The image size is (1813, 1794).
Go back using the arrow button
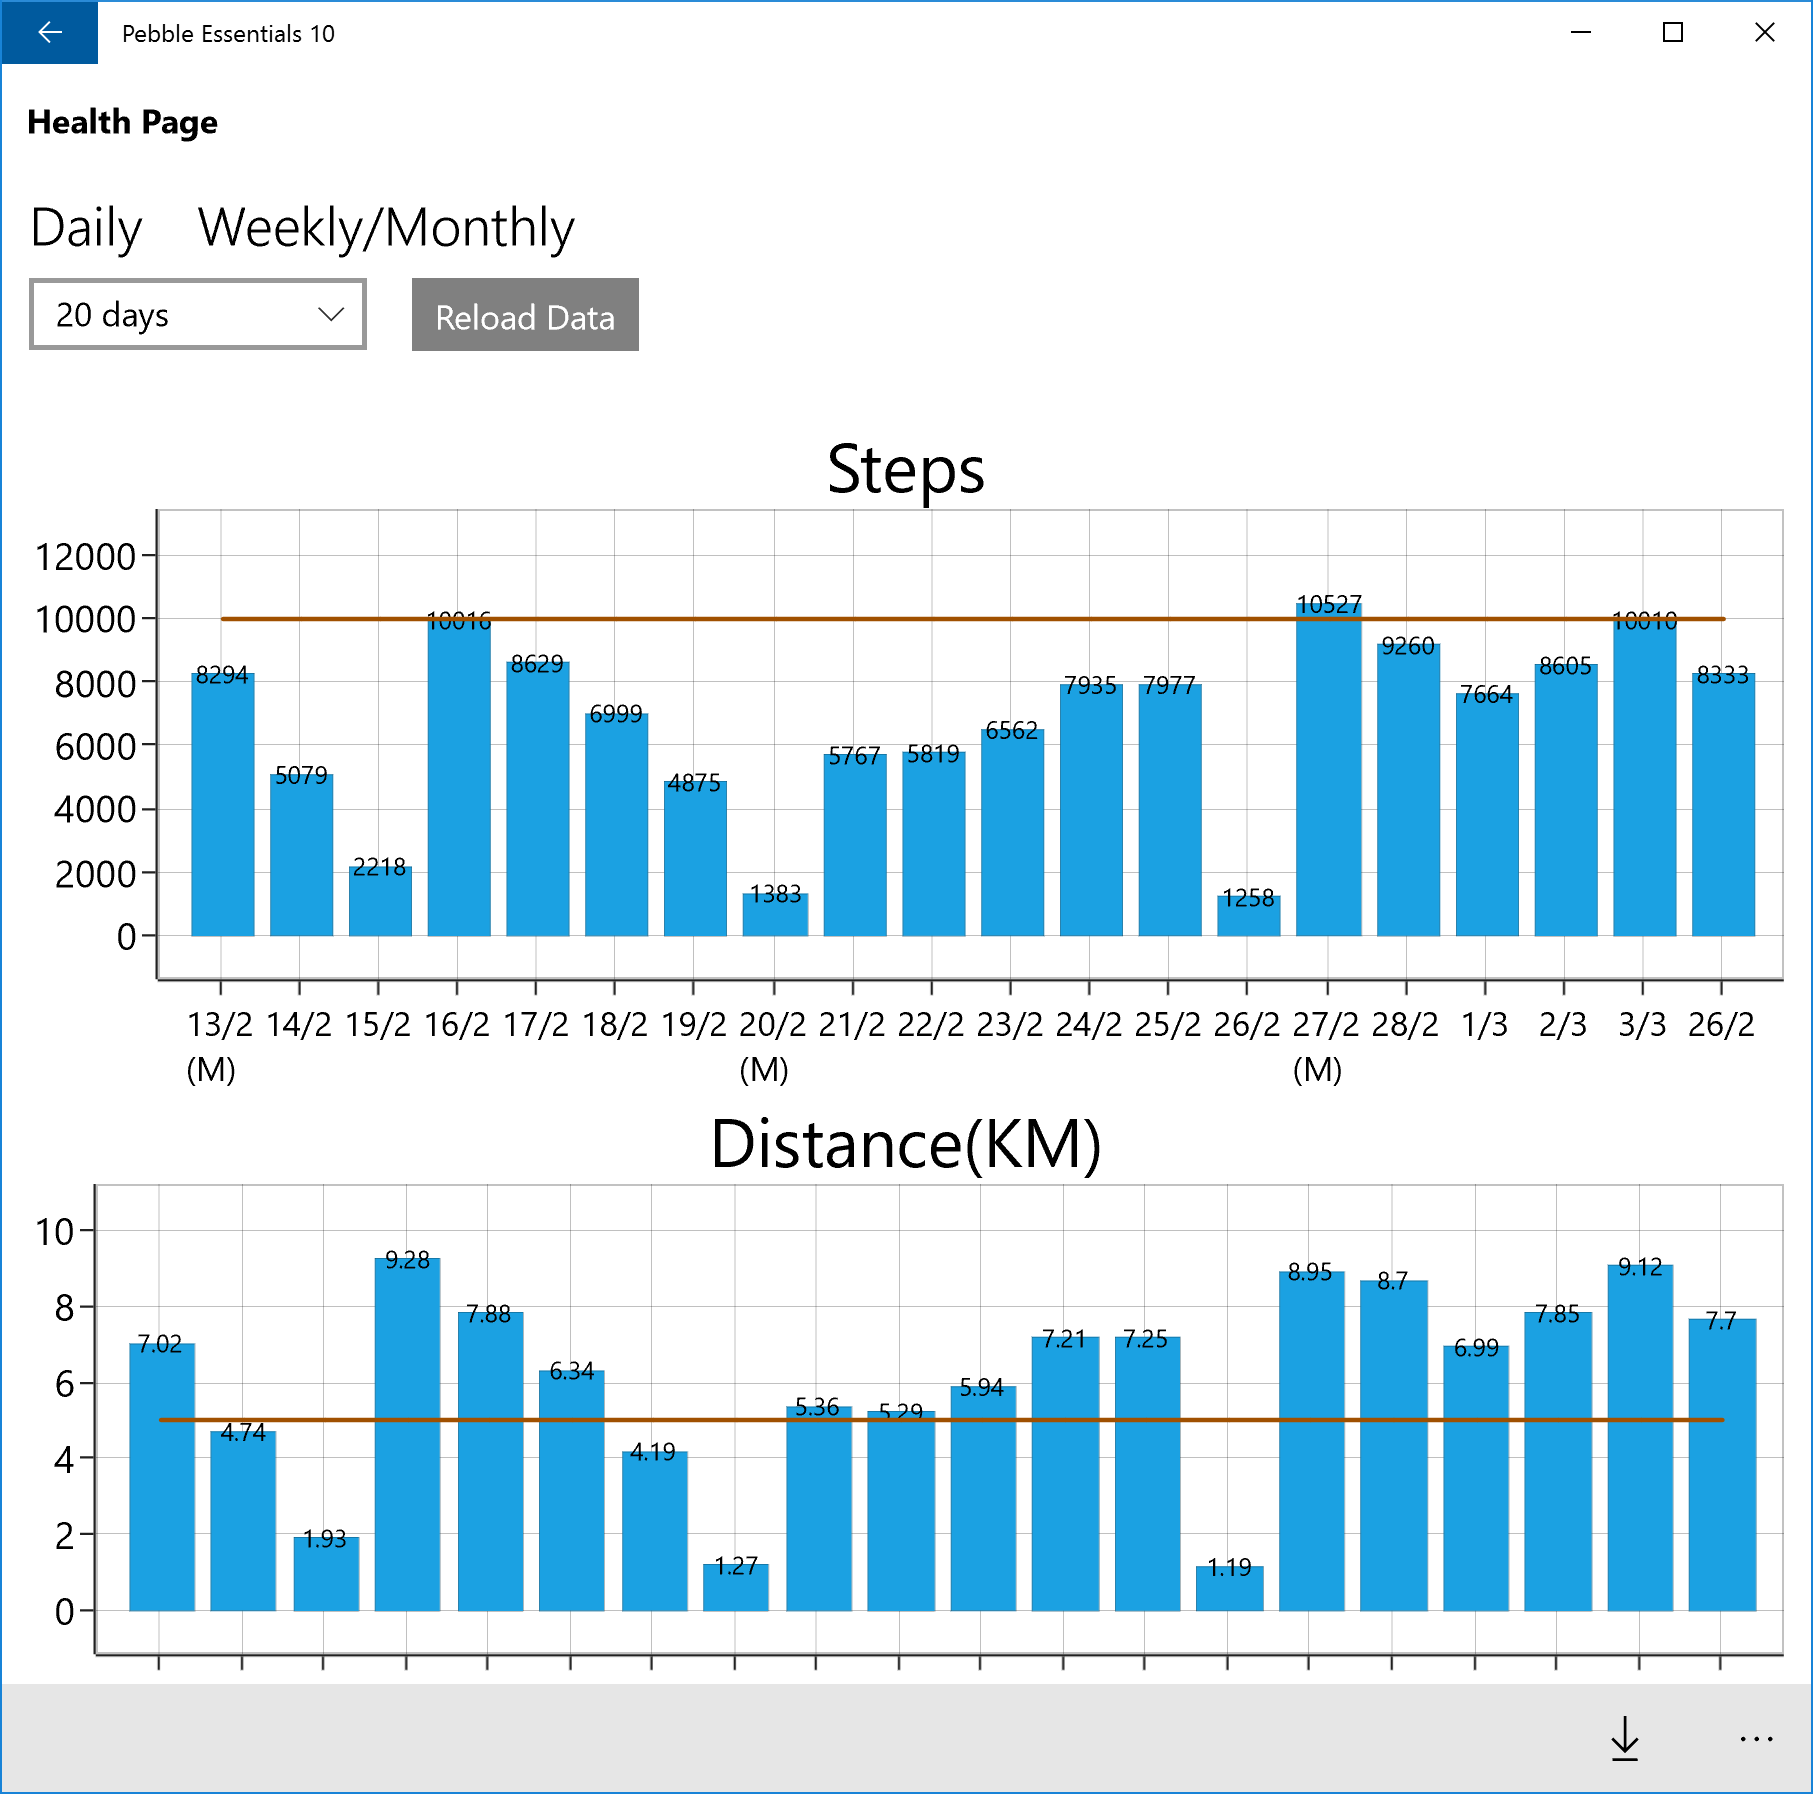[x=49, y=33]
